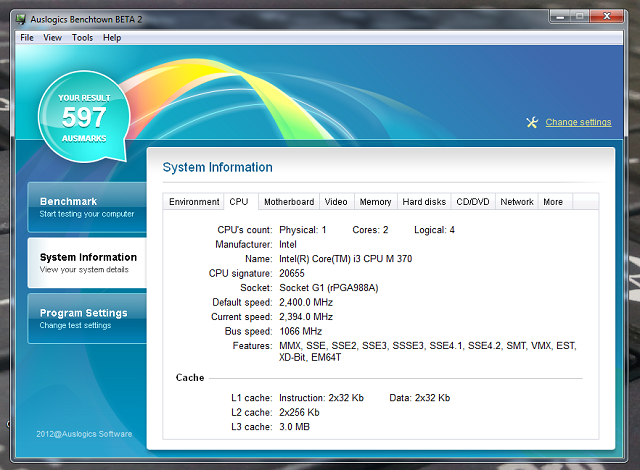Viewport: 640px width, 470px height.
Task: Click the Manufacturer Intel value
Action: (288, 244)
